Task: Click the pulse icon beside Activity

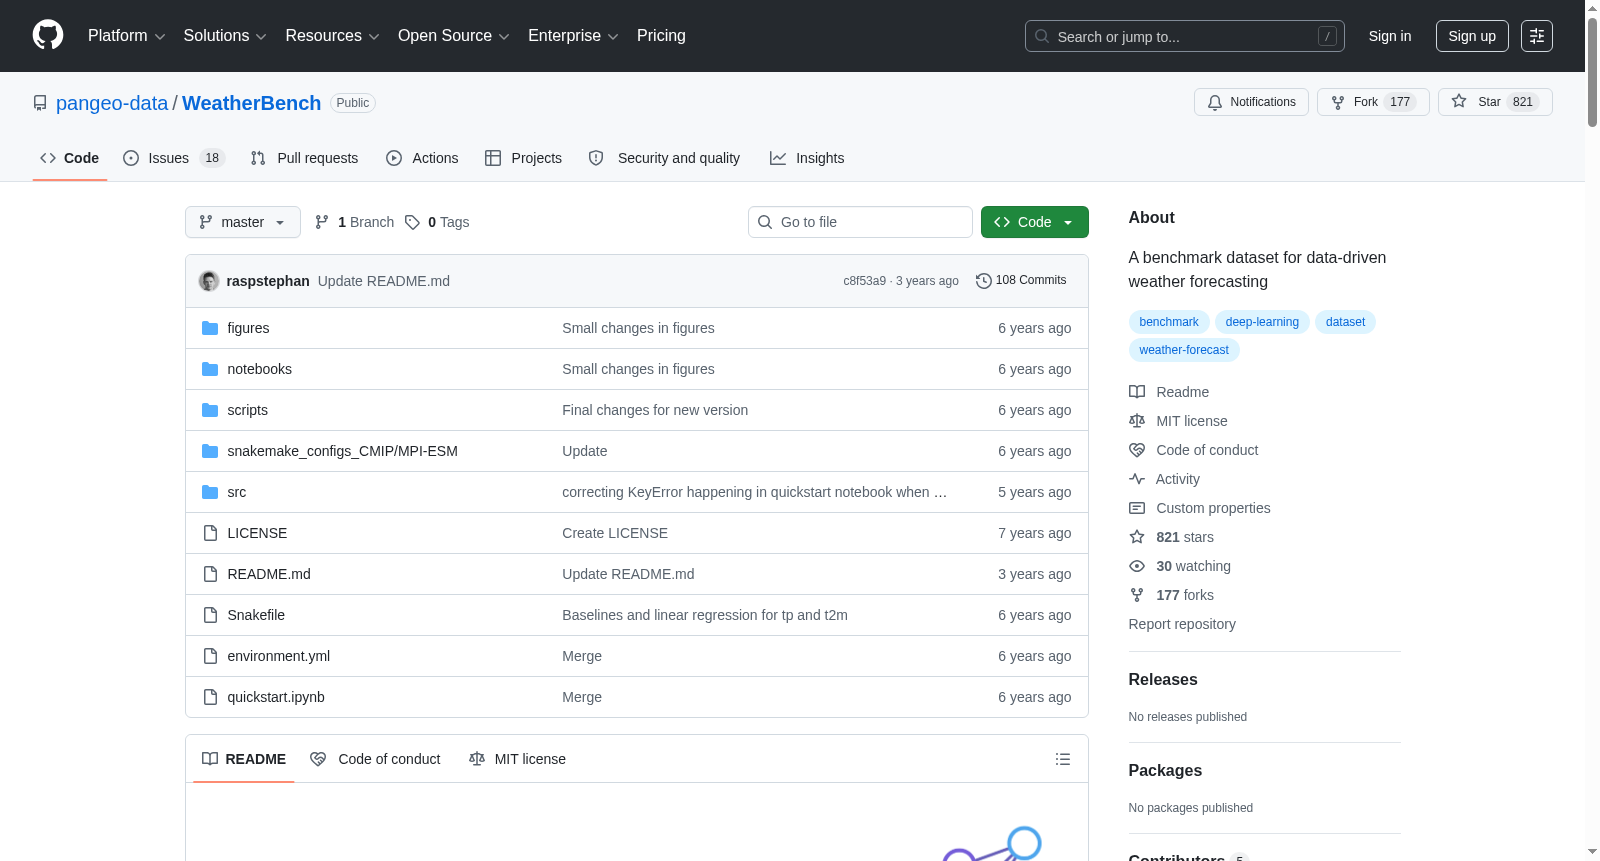Action: point(1137,479)
